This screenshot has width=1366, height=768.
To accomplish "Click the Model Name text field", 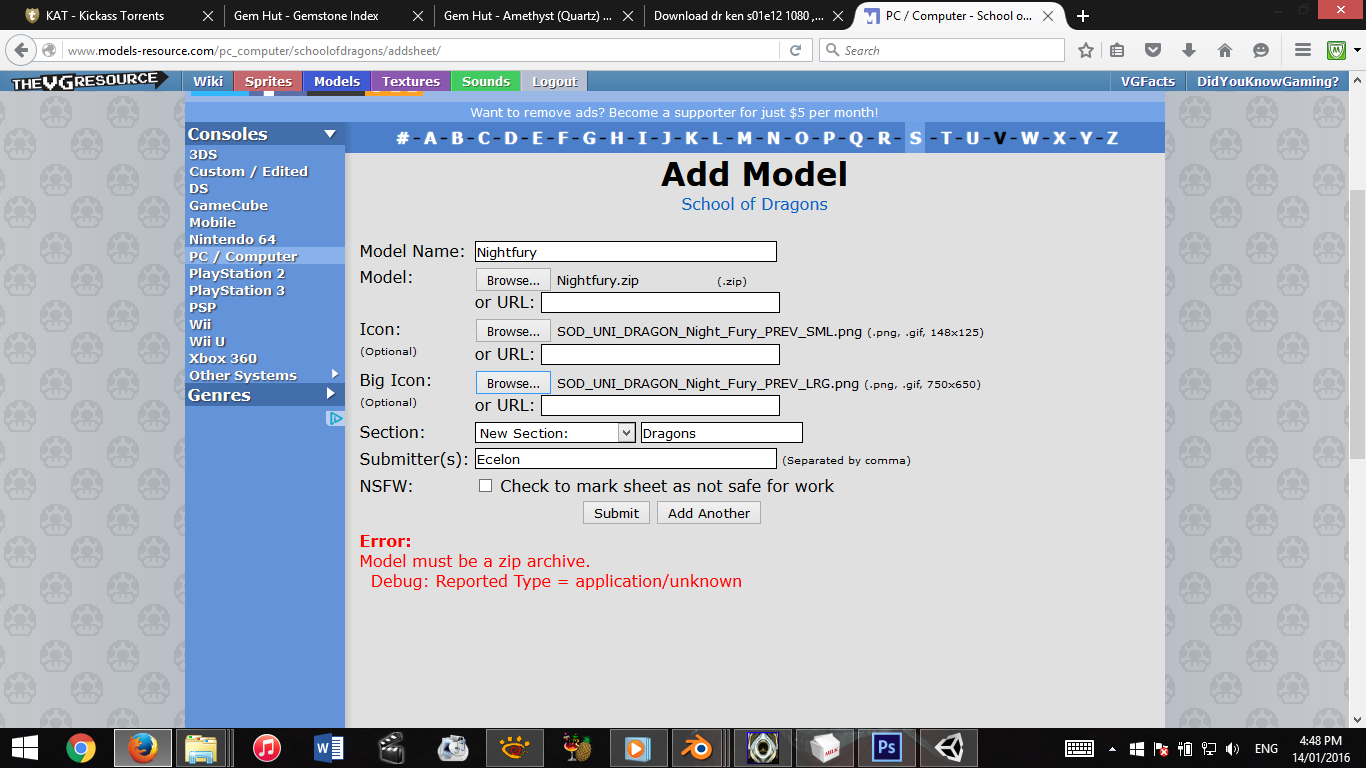I will click(x=625, y=252).
